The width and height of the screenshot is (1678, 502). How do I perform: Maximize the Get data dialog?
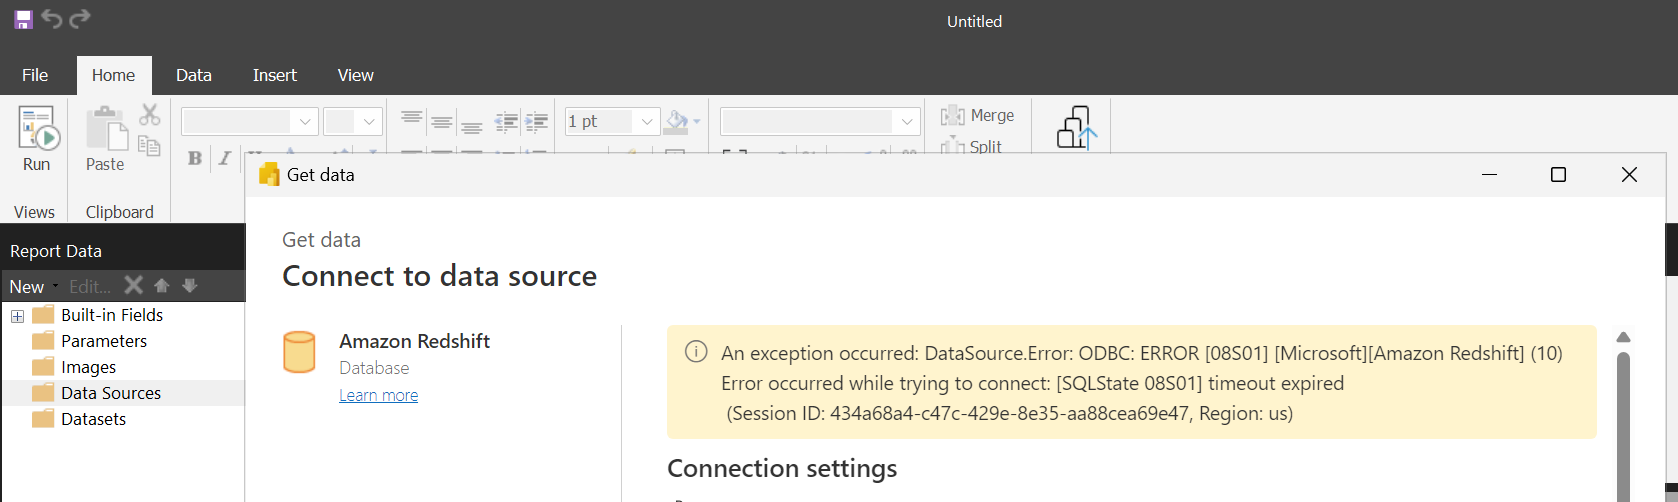[1558, 175]
